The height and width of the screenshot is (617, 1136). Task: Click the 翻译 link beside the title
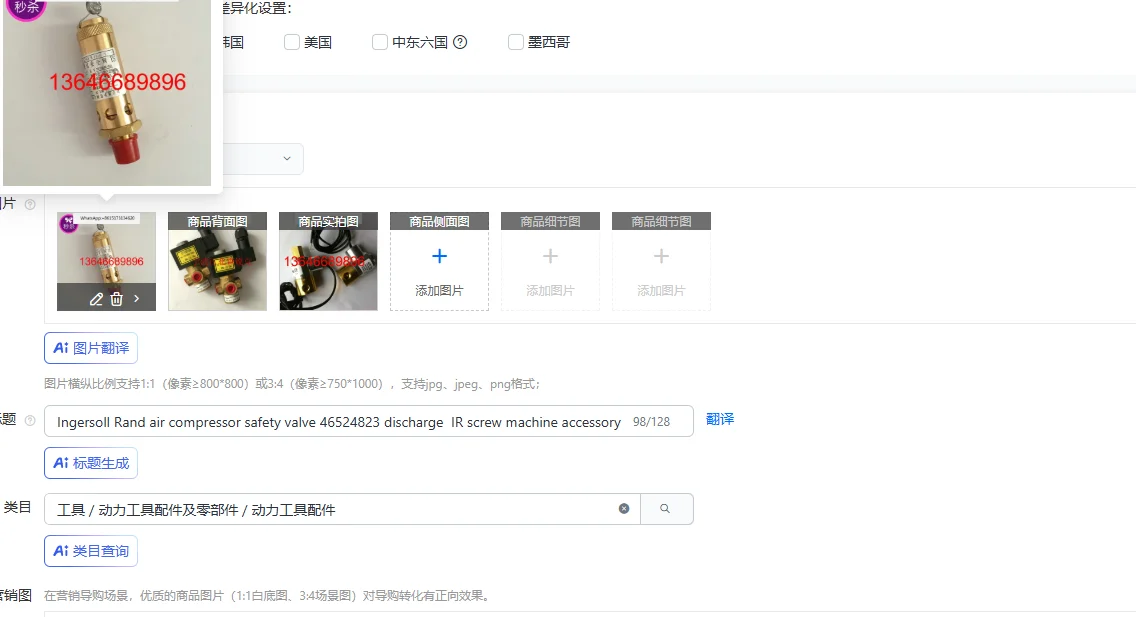point(720,419)
